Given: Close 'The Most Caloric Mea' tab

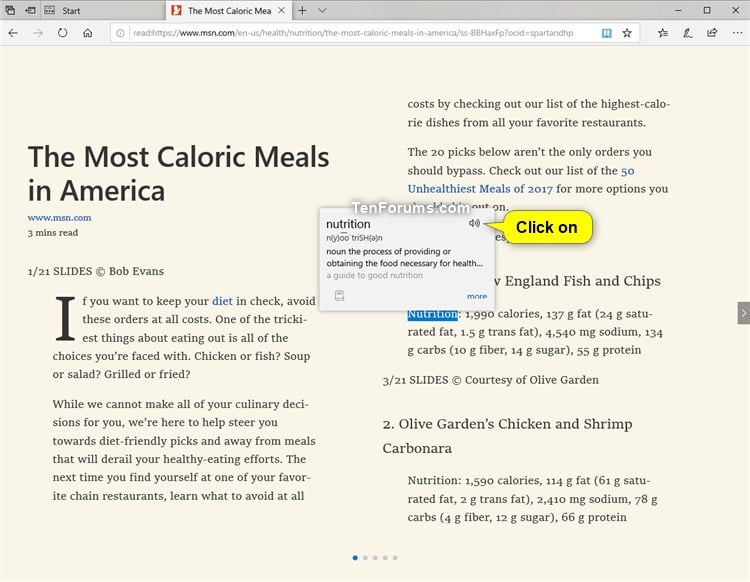Looking at the screenshot, I should coord(282,10).
